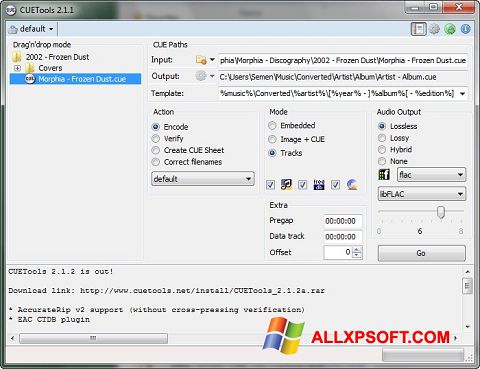Click the default profile icon
480x369 pixels.
(13, 30)
